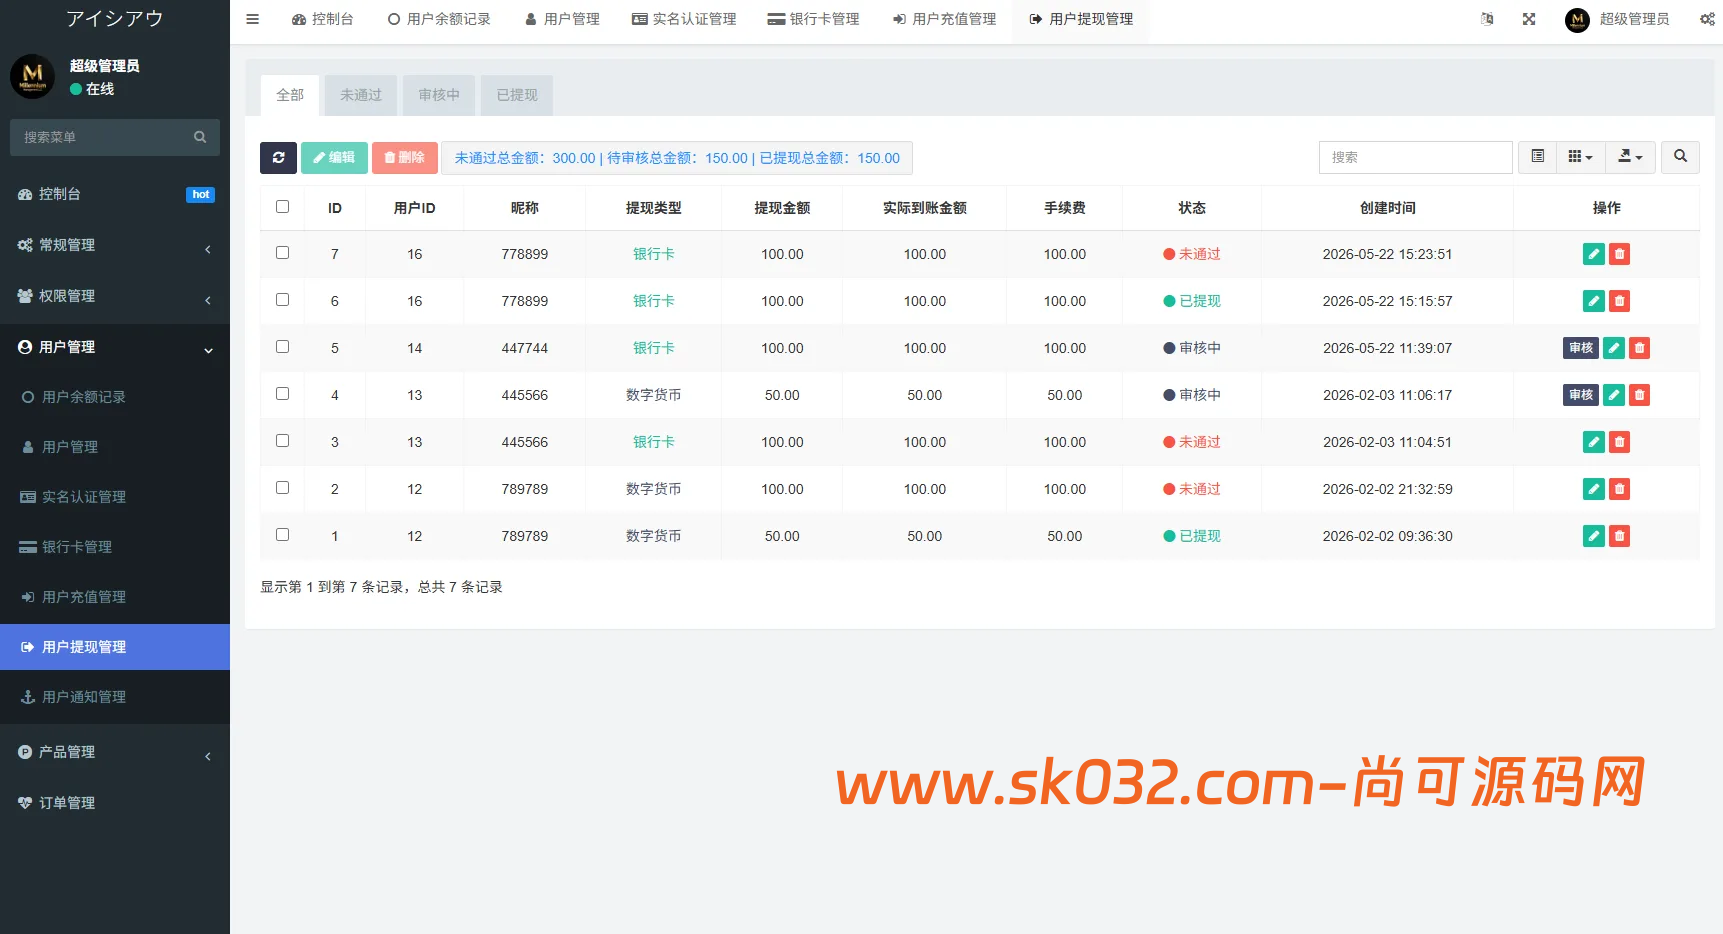The image size is (1723, 934).
Task: Edit the withdrawal record with ID 4
Action: coord(1614,395)
